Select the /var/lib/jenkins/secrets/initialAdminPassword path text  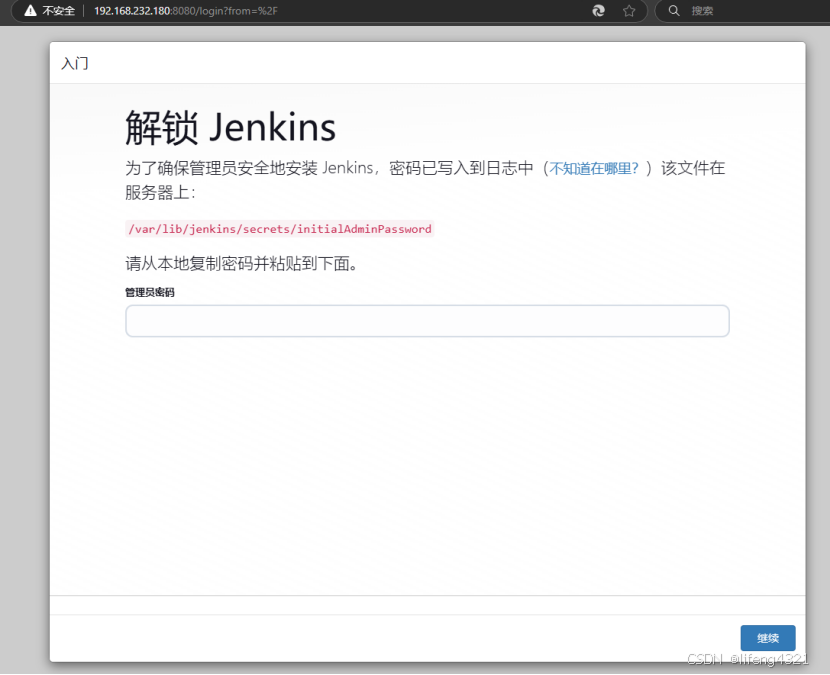point(280,229)
